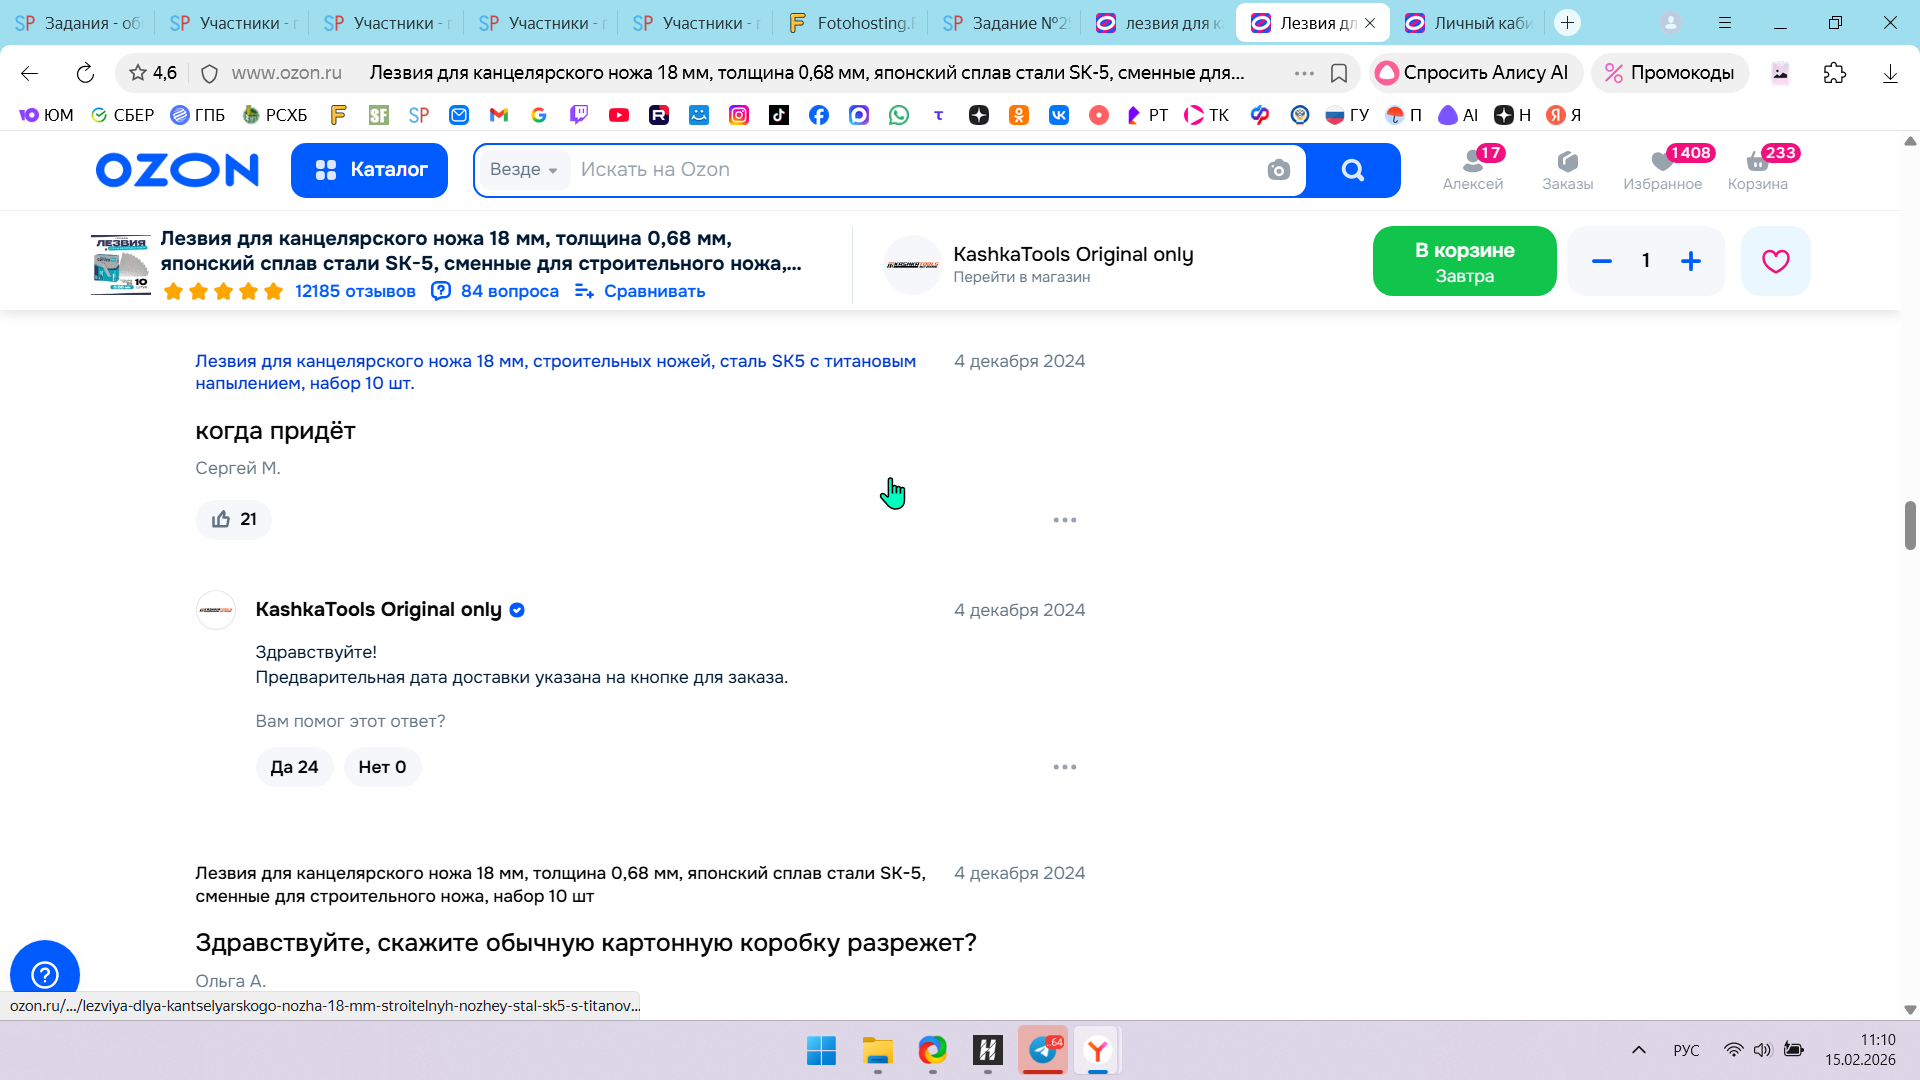
Task: Switch to the "Личный каби" browser tab
Action: click(1470, 23)
